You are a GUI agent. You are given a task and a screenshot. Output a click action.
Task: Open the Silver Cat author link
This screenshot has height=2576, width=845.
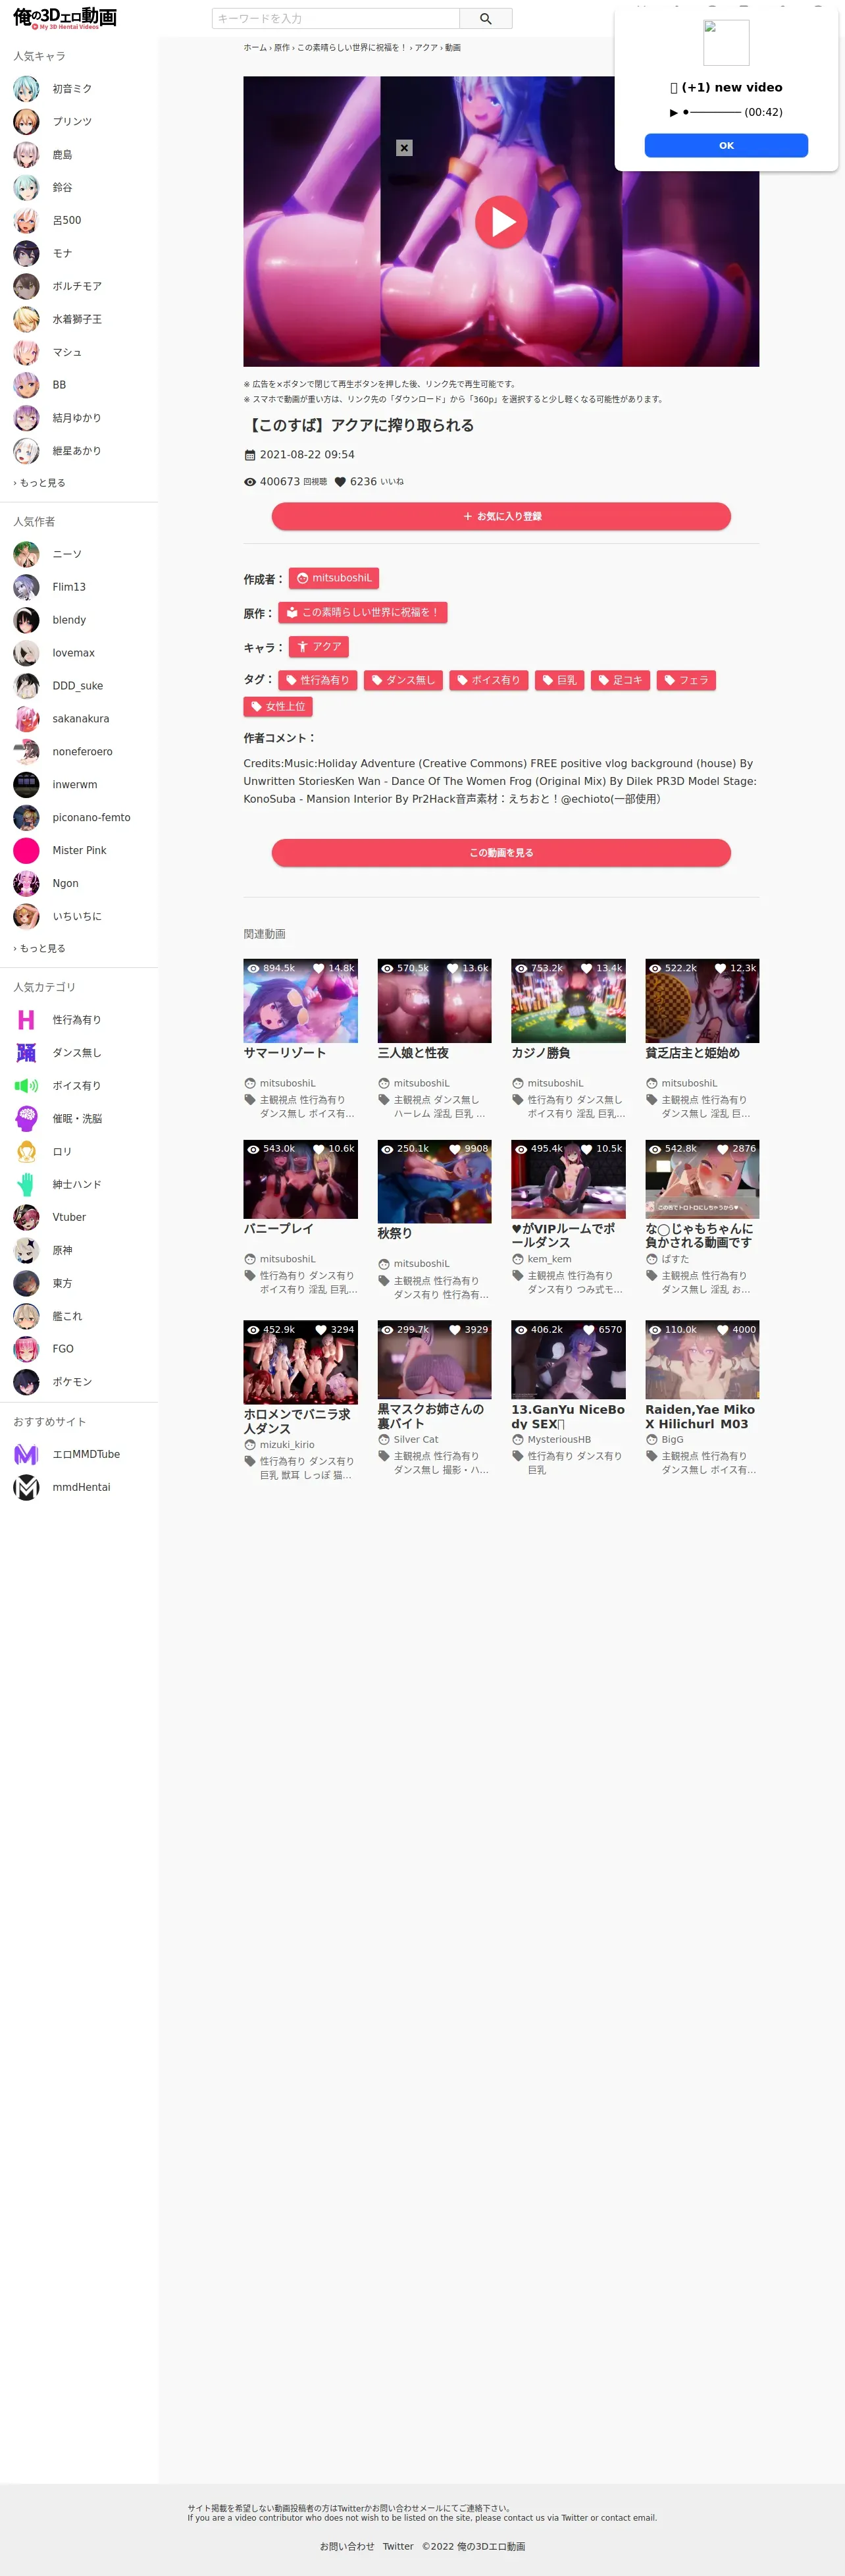416,1440
